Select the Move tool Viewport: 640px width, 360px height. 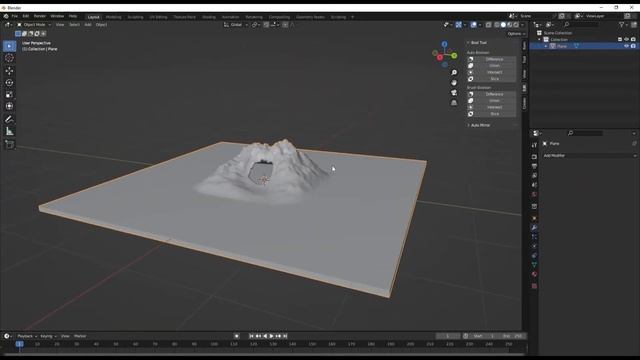(x=9, y=71)
